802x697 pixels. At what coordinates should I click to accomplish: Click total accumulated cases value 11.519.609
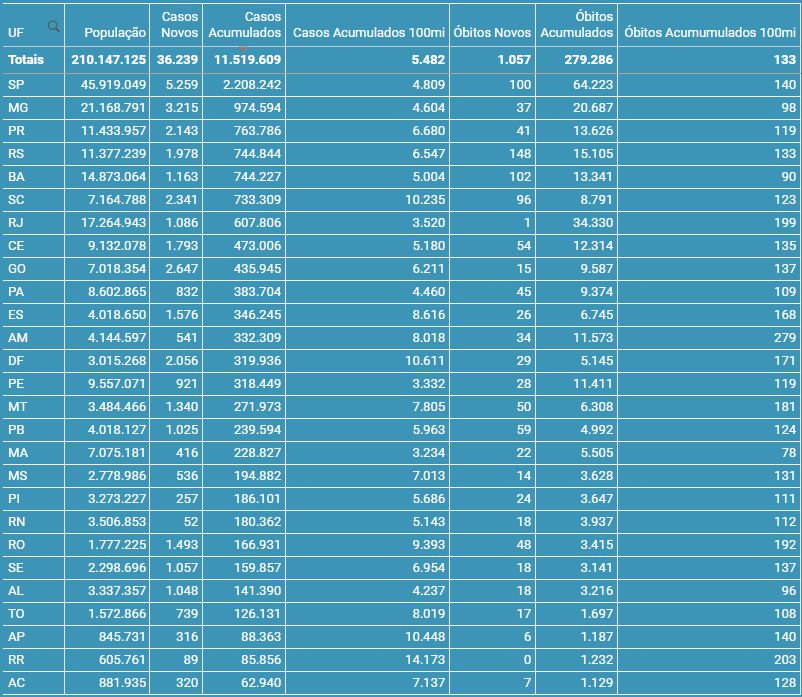[x=245, y=60]
